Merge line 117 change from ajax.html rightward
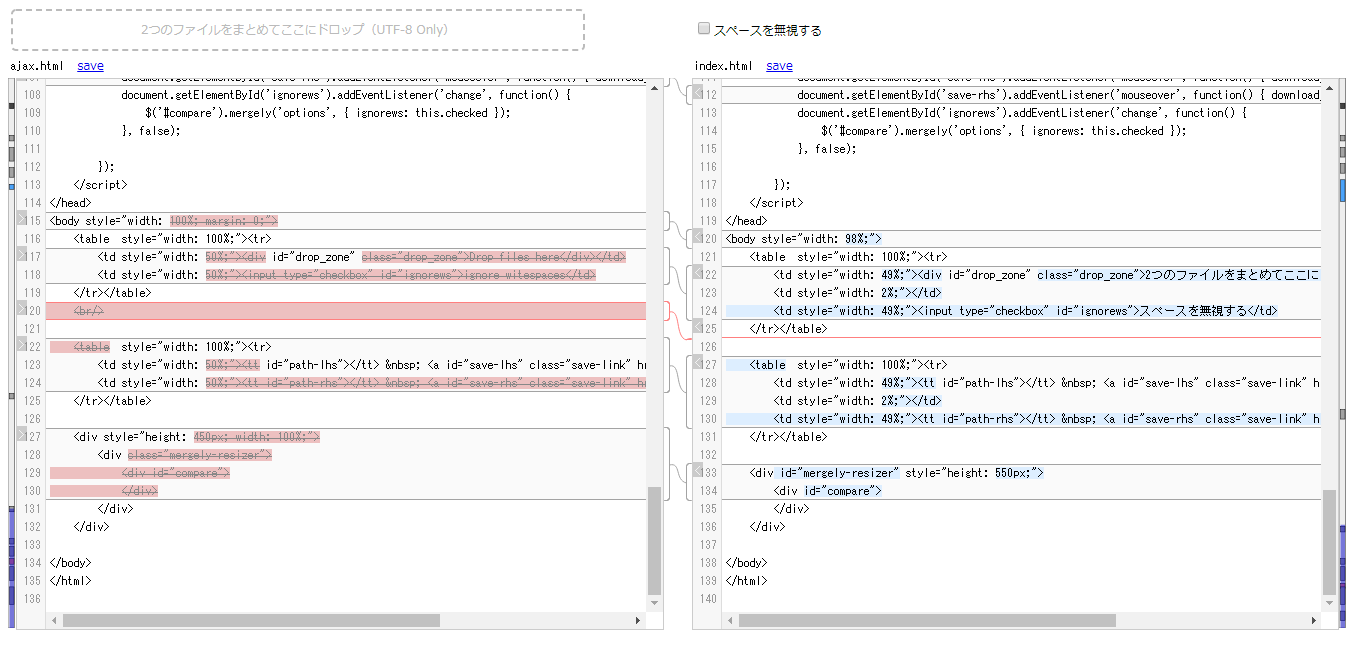This screenshot has height=649, width=1365. [22, 255]
